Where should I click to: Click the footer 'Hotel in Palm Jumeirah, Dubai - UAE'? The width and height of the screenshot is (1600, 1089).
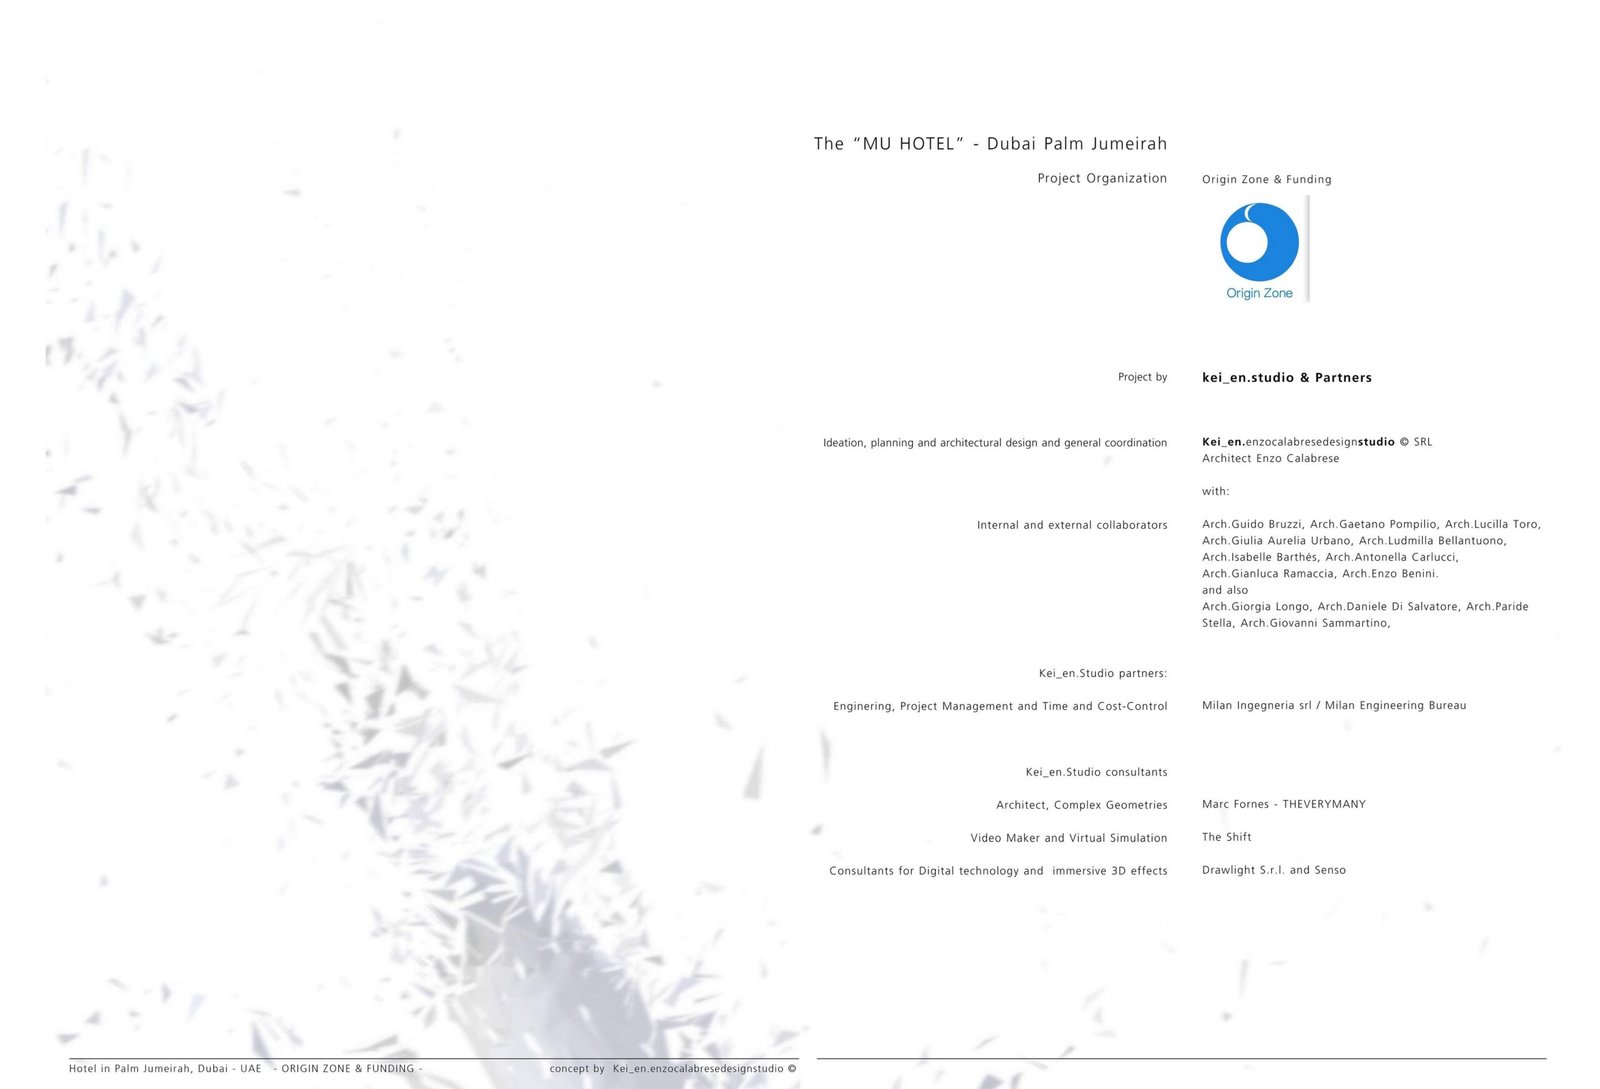(165, 1069)
